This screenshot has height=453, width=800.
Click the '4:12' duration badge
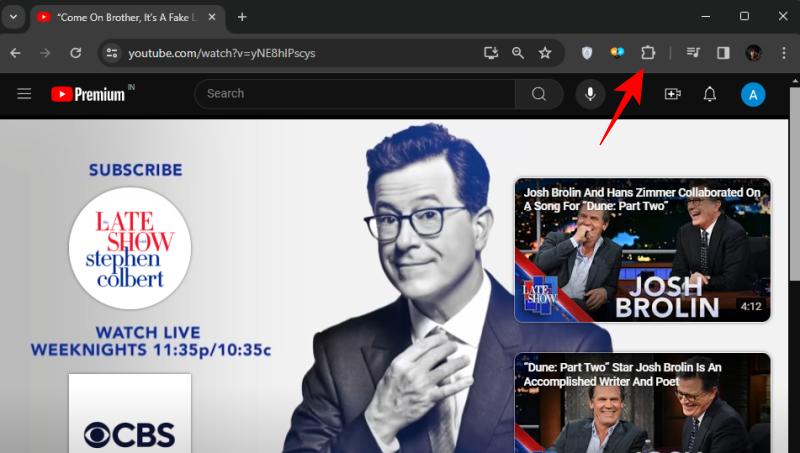tap(751, 306)
